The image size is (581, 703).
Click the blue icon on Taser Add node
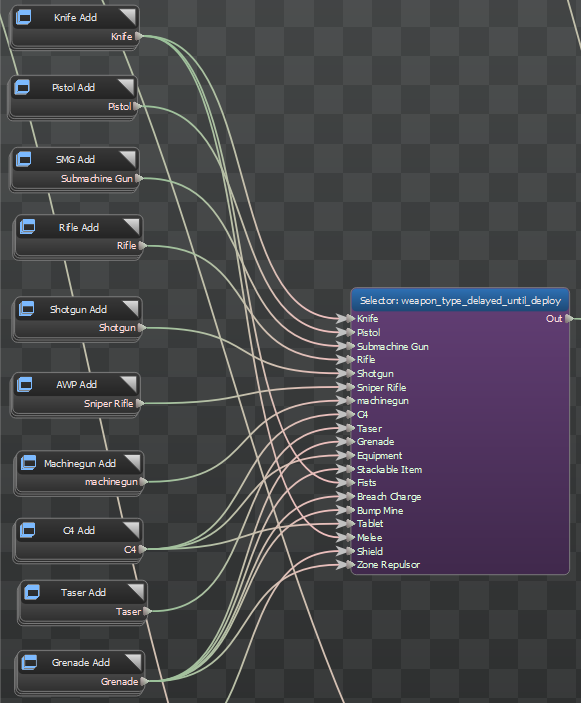click(x=32, y=592)
